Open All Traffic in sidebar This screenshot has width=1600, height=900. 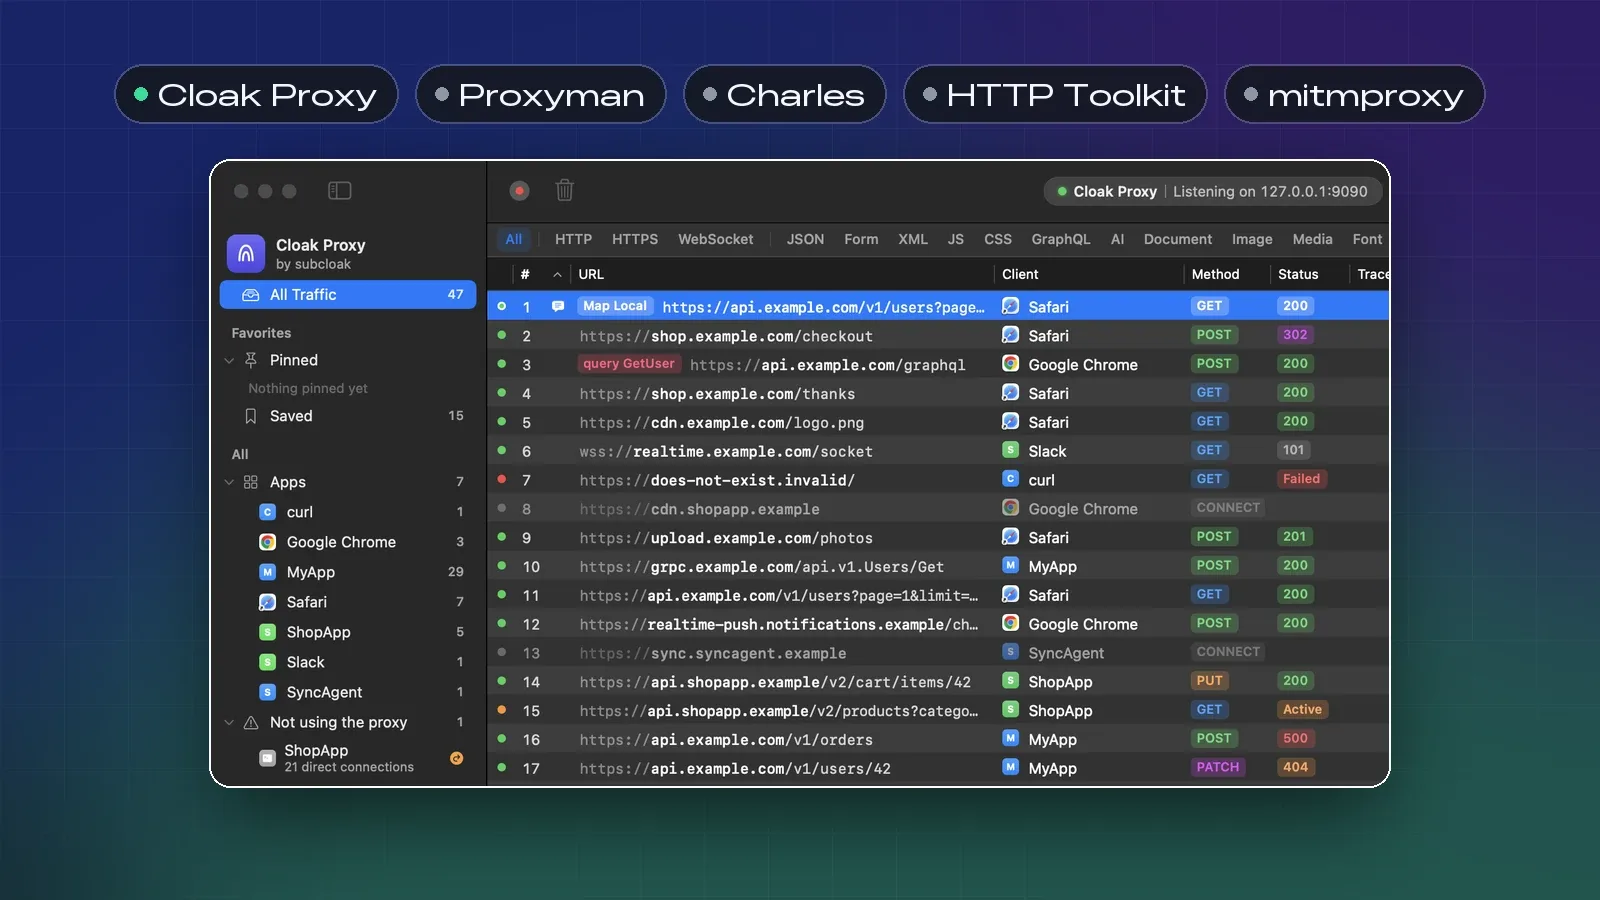point(348,294)
